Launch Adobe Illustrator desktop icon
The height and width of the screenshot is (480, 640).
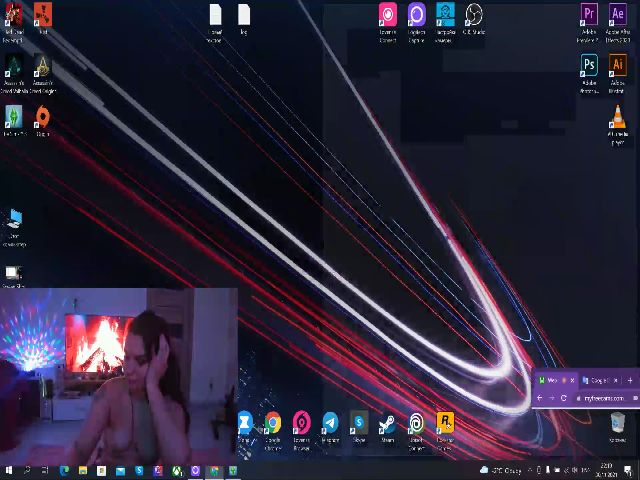coord(618,66)
